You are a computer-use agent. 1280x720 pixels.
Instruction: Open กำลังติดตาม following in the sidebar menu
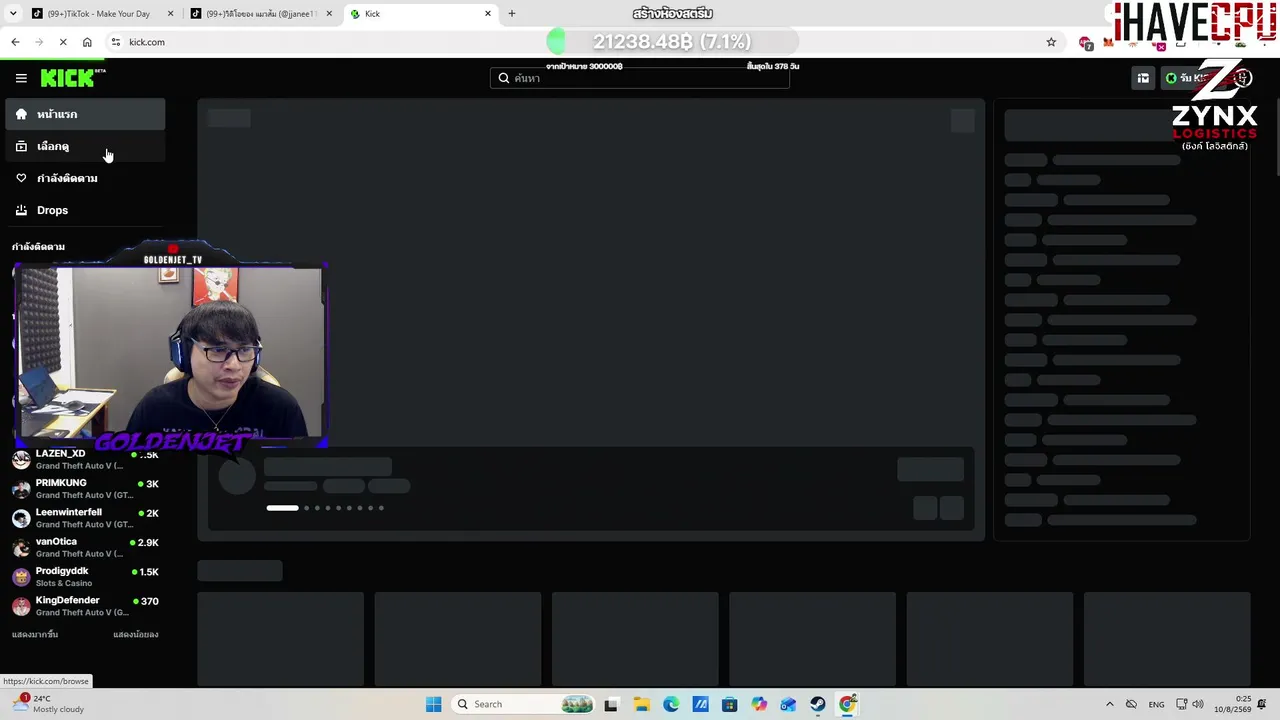[85, 178]
